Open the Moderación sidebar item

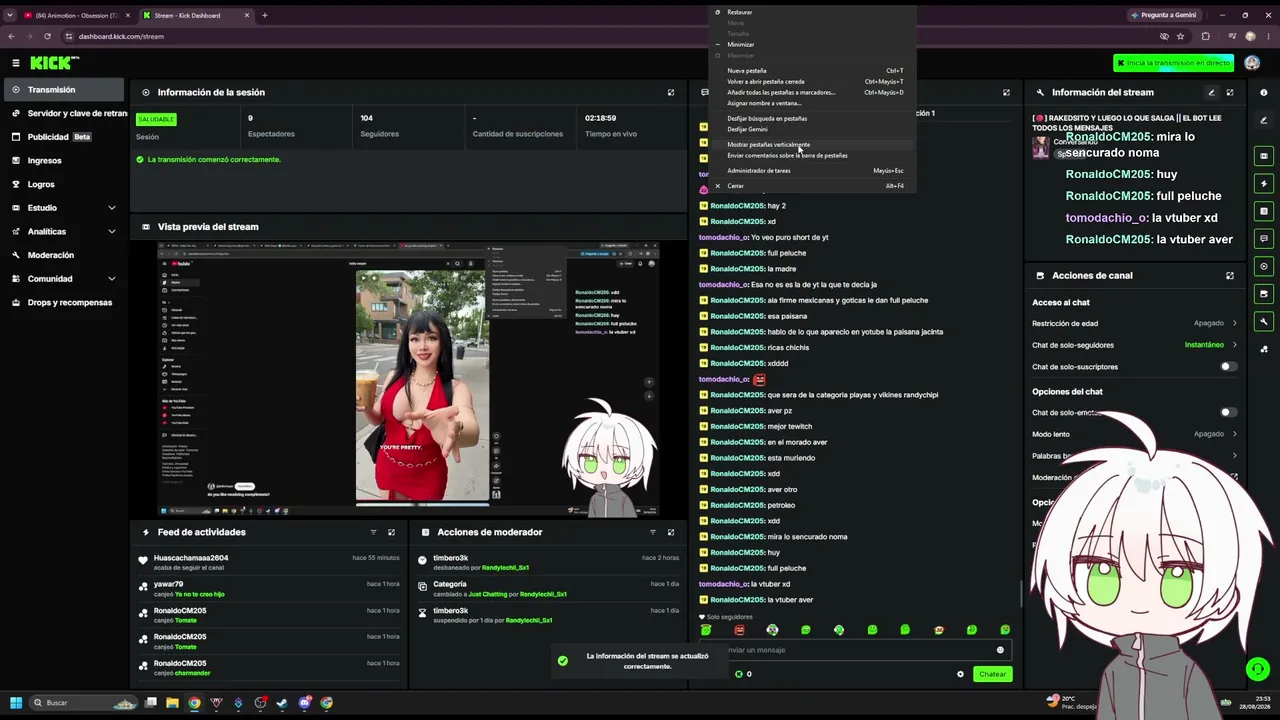click(x=62, y=255)
